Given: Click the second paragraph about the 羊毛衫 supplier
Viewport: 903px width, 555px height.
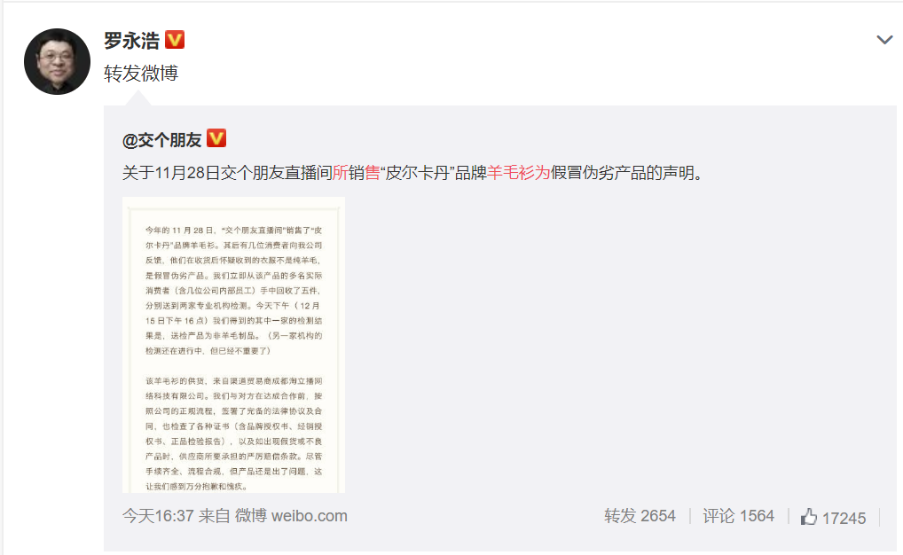Looking at the screenshot, I should click(x=234, y=434).
